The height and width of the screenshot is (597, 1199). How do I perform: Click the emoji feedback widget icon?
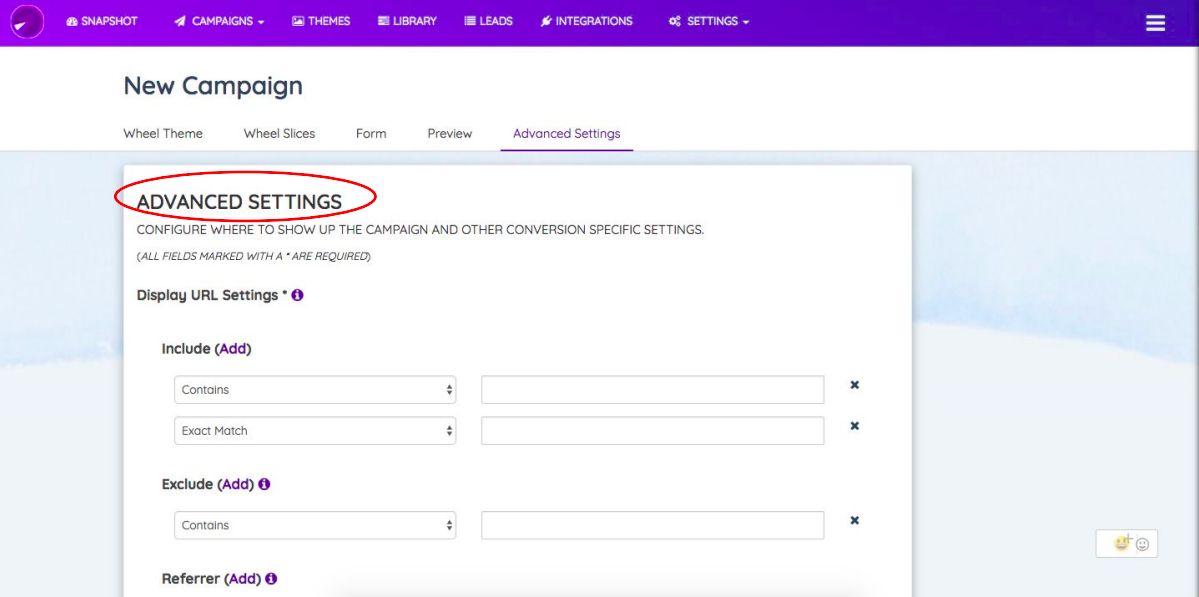coord(1127,543)
